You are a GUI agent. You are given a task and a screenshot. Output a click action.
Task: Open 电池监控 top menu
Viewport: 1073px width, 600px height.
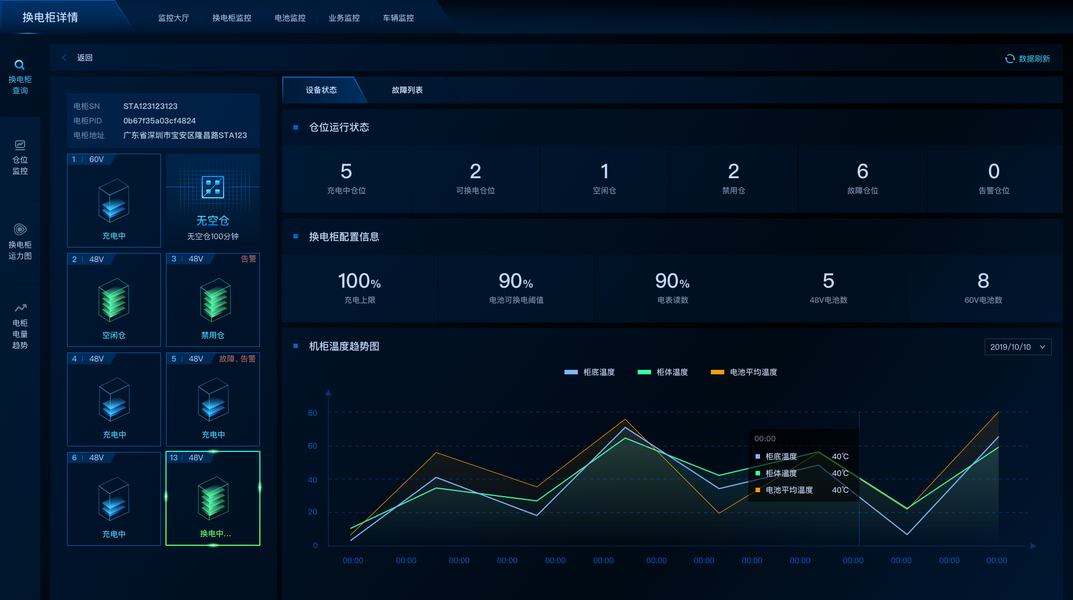pos(289,18)
